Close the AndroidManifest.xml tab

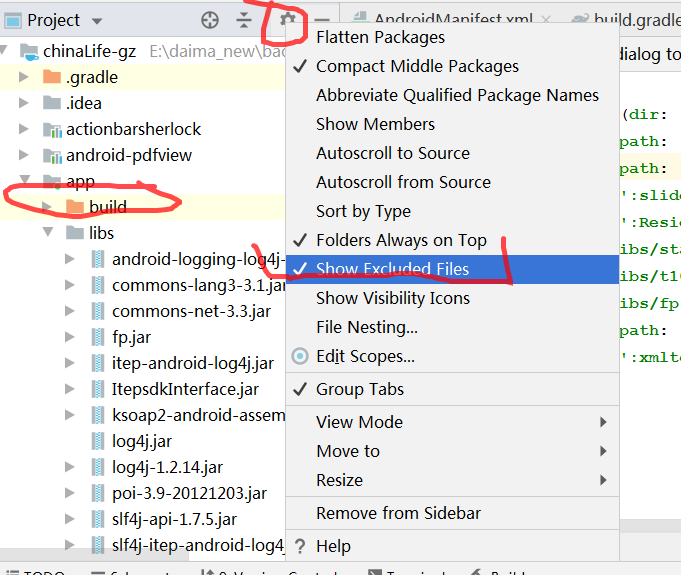click(x=546, y=19)
